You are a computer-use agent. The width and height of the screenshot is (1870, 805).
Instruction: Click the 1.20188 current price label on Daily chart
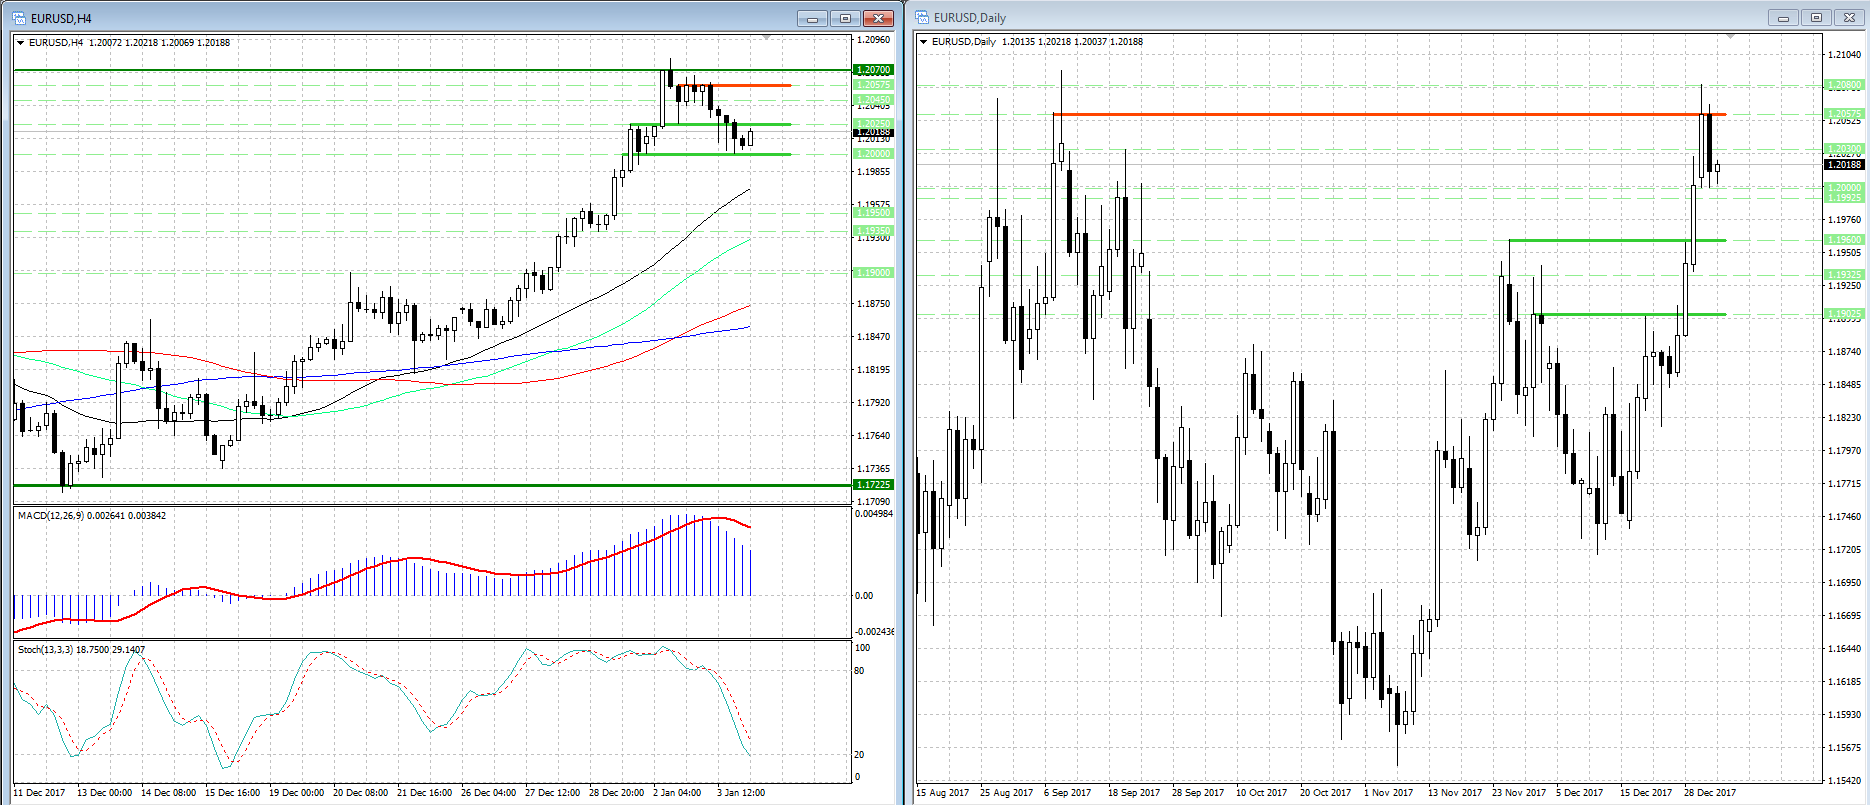[x=1844, y=164]
